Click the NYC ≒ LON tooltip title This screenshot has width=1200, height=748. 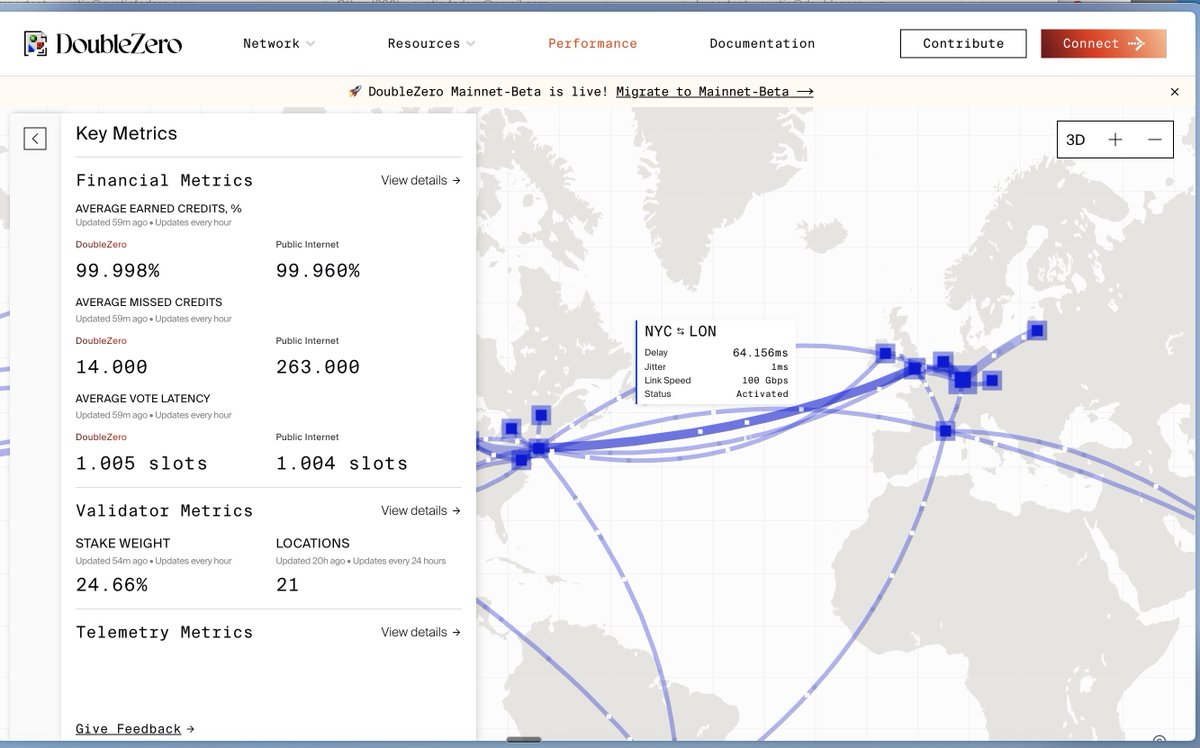coord(680,332)
